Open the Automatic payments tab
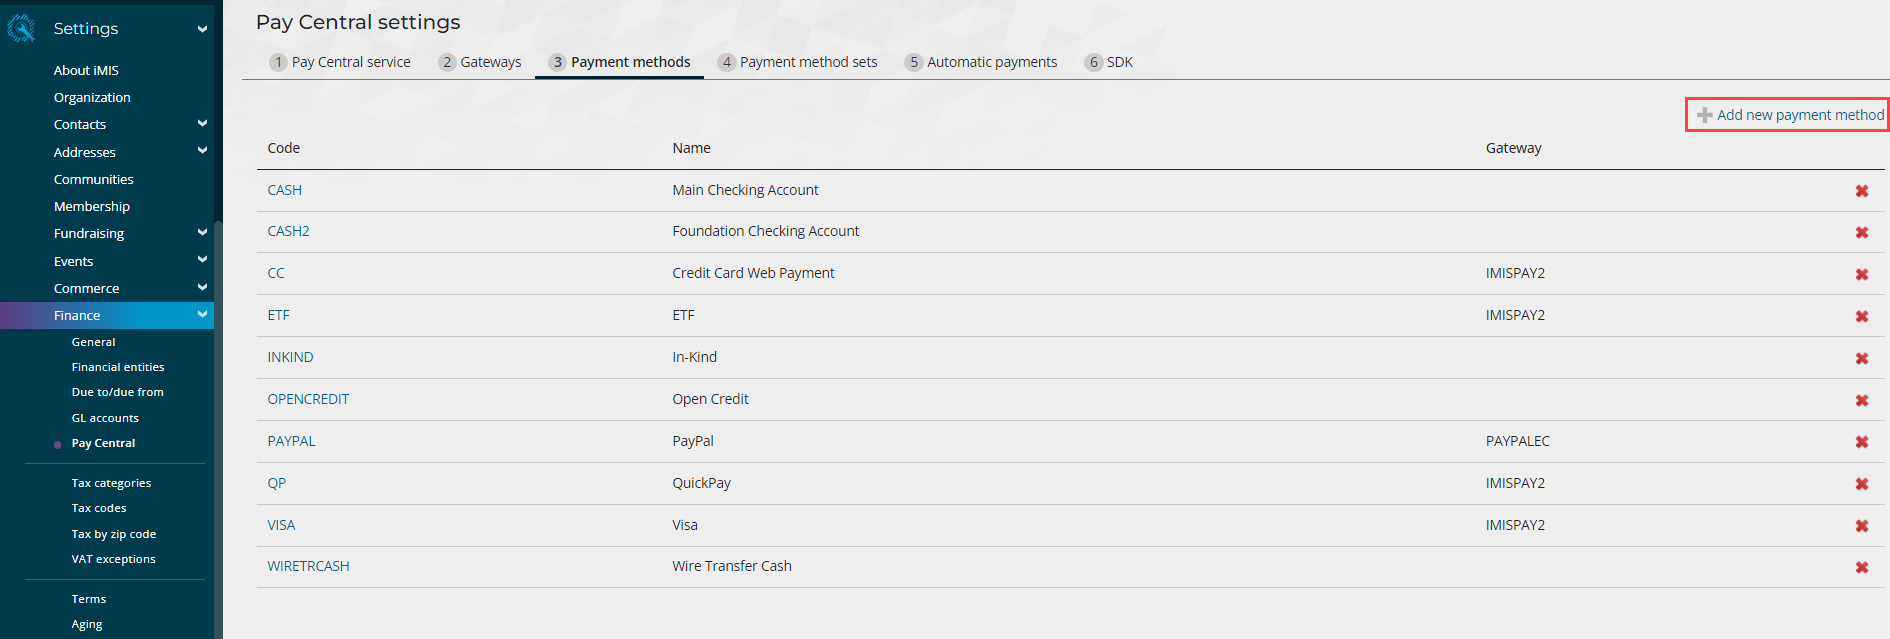Viewport: 1890px width, 639px height. click(980, 62)
